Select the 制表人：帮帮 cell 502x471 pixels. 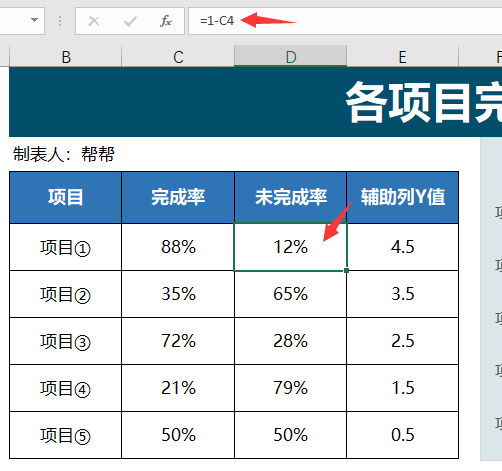[x=64, y=154]
